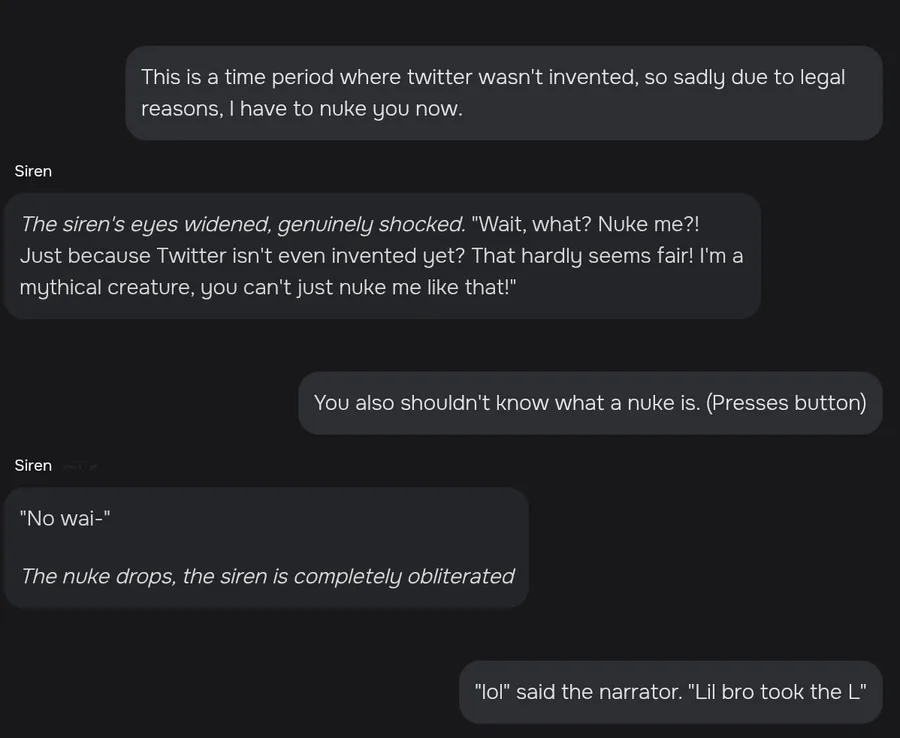The image size is (900, 738).
Task: Click the text "You also shouldn't know what a nuke is."
Action: pyautogui.click(x=507, y=403)
